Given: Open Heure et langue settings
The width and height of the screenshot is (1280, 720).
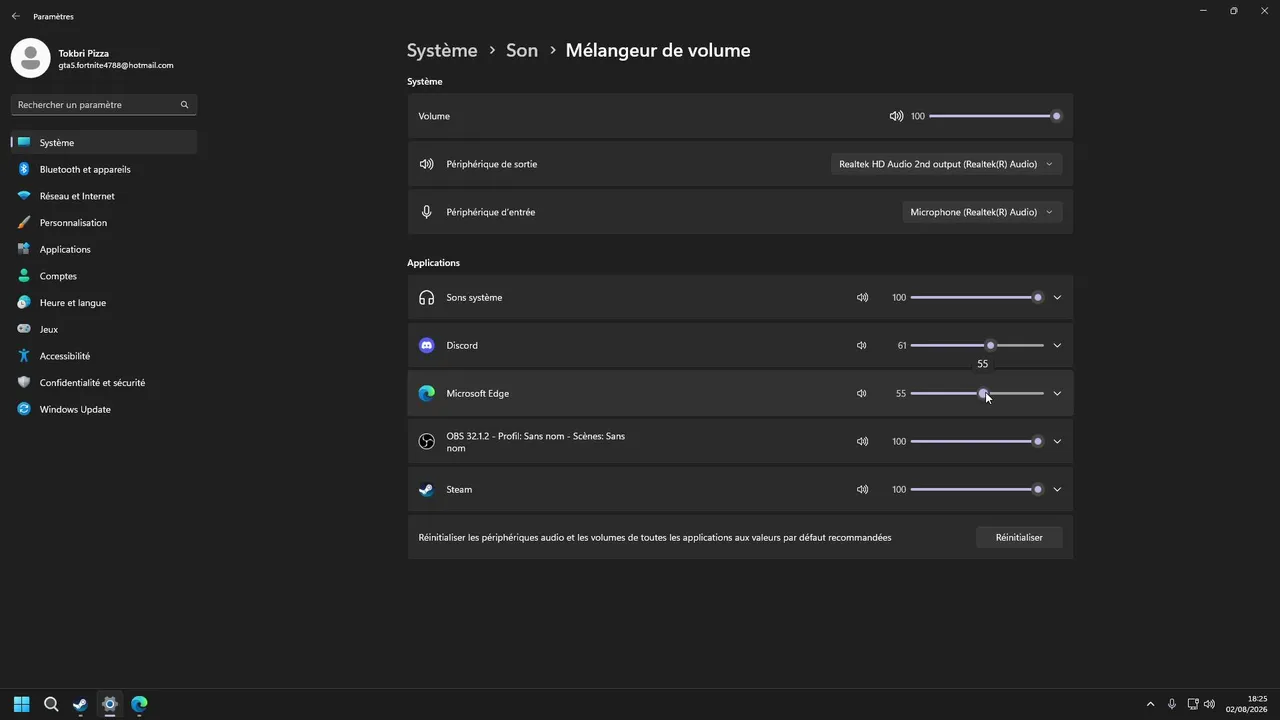Looking at the screenshot, I should coord(104,303).
